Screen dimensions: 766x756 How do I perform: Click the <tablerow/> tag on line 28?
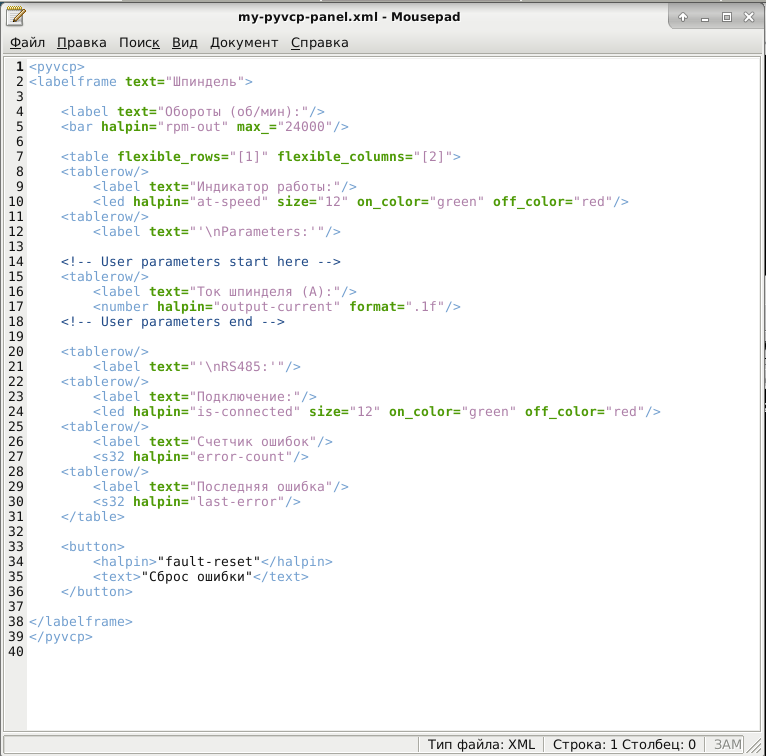[x=105, y=472]
